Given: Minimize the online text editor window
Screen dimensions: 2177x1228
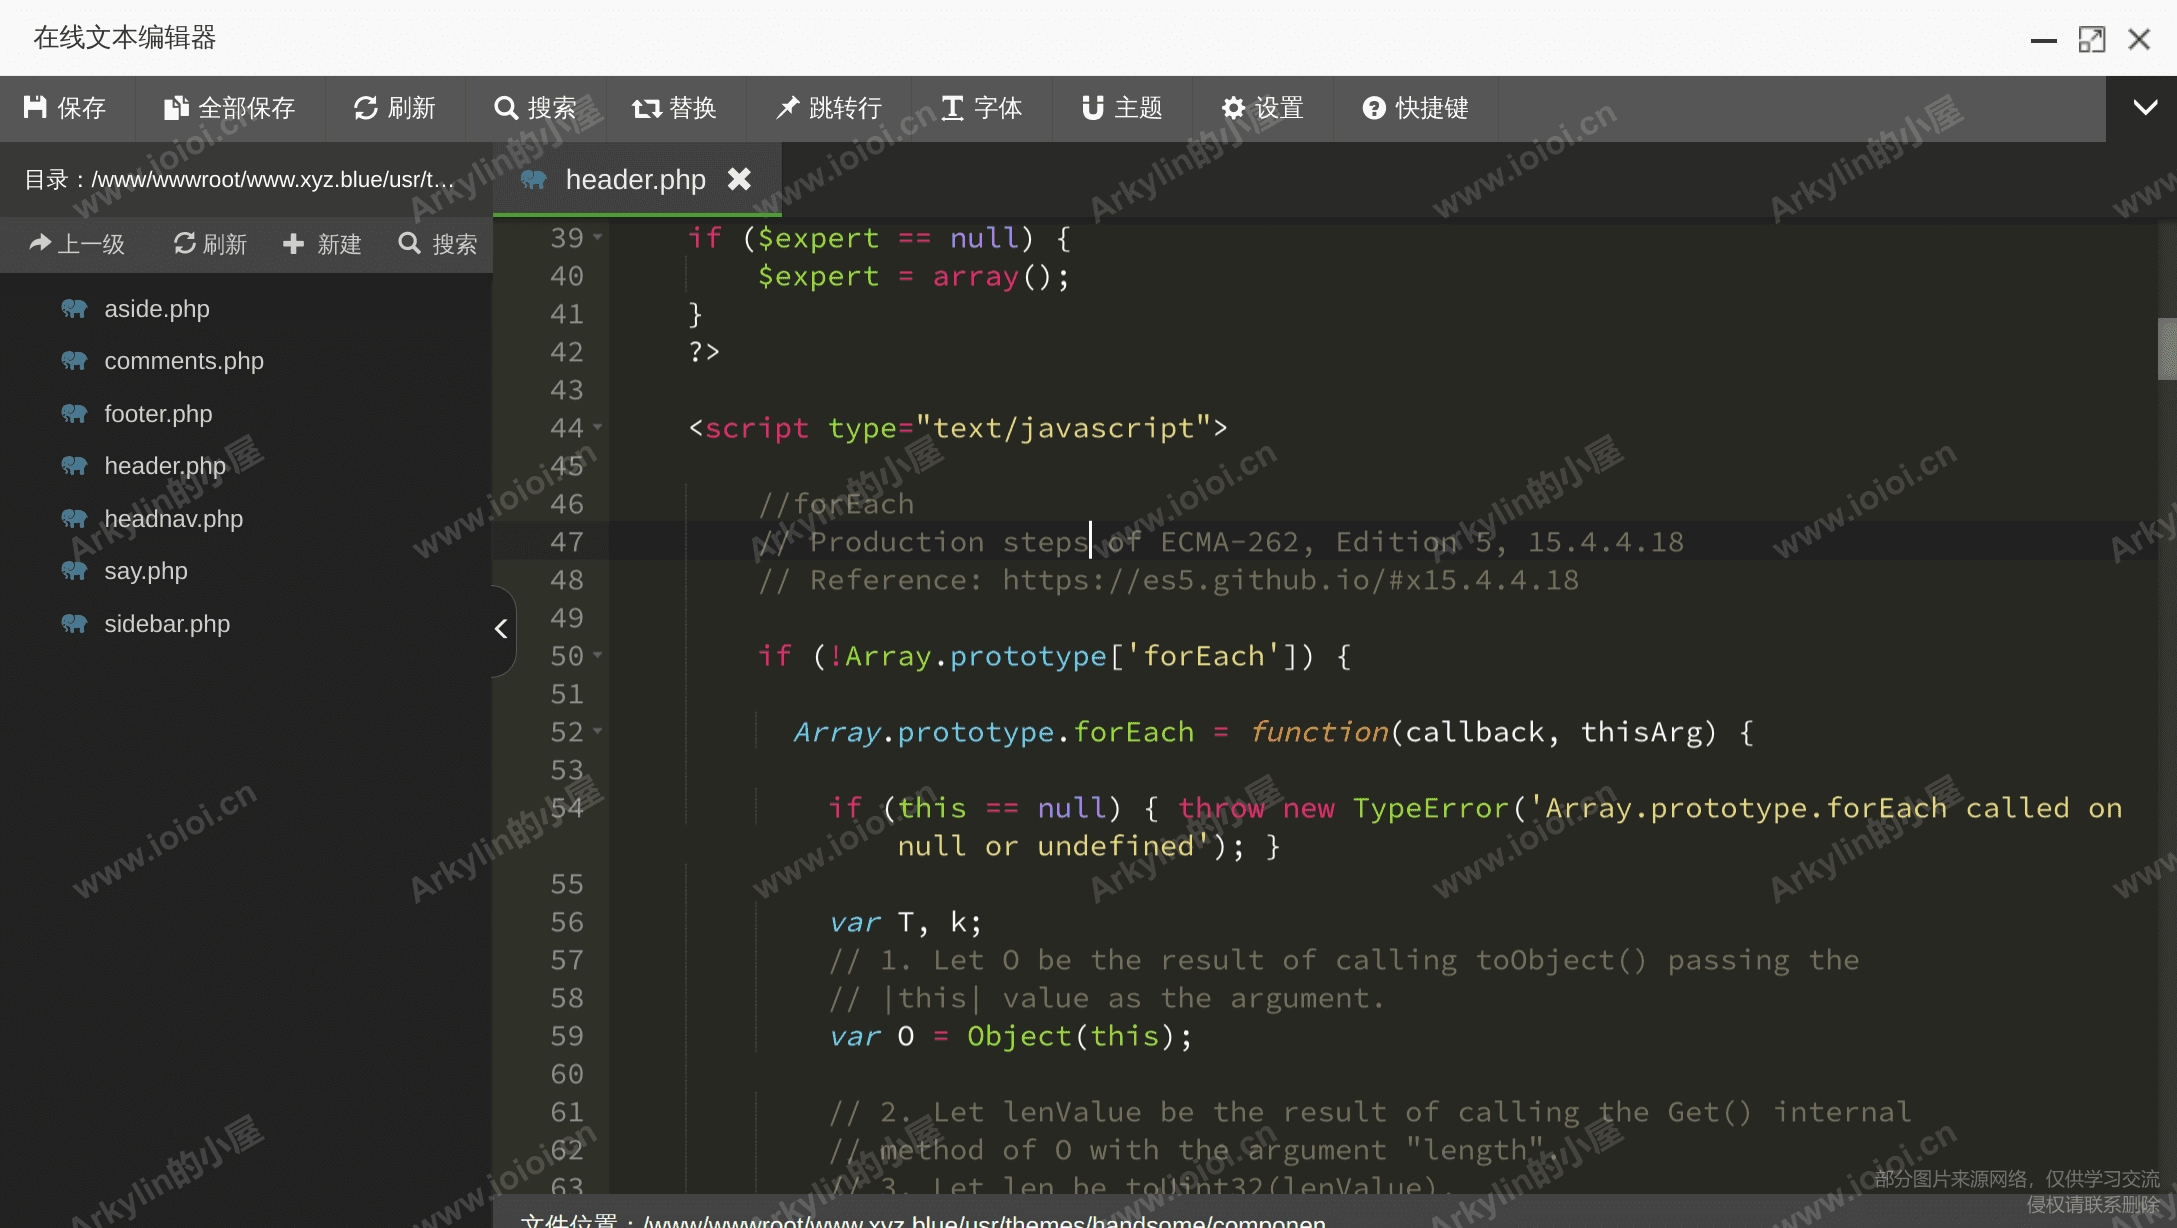Looking at the screenshot, I should (2043, 40).
